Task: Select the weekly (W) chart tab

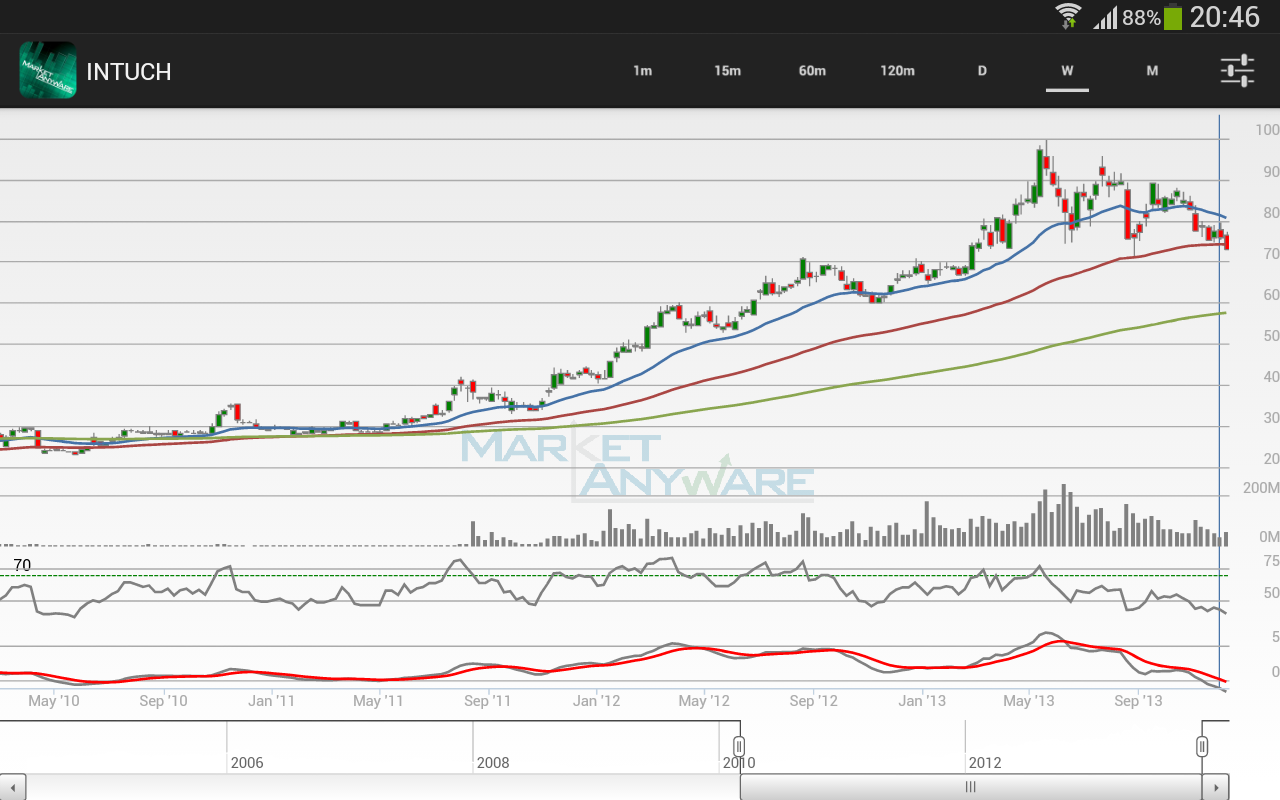Action: tap(1067, 71)
